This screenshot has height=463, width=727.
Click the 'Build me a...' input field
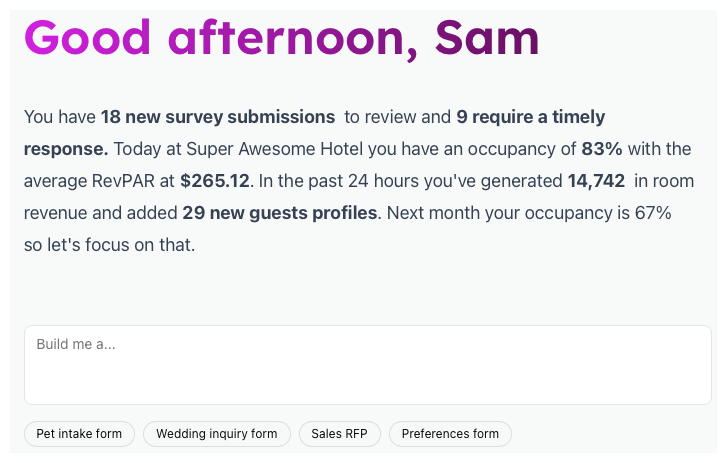367,364
